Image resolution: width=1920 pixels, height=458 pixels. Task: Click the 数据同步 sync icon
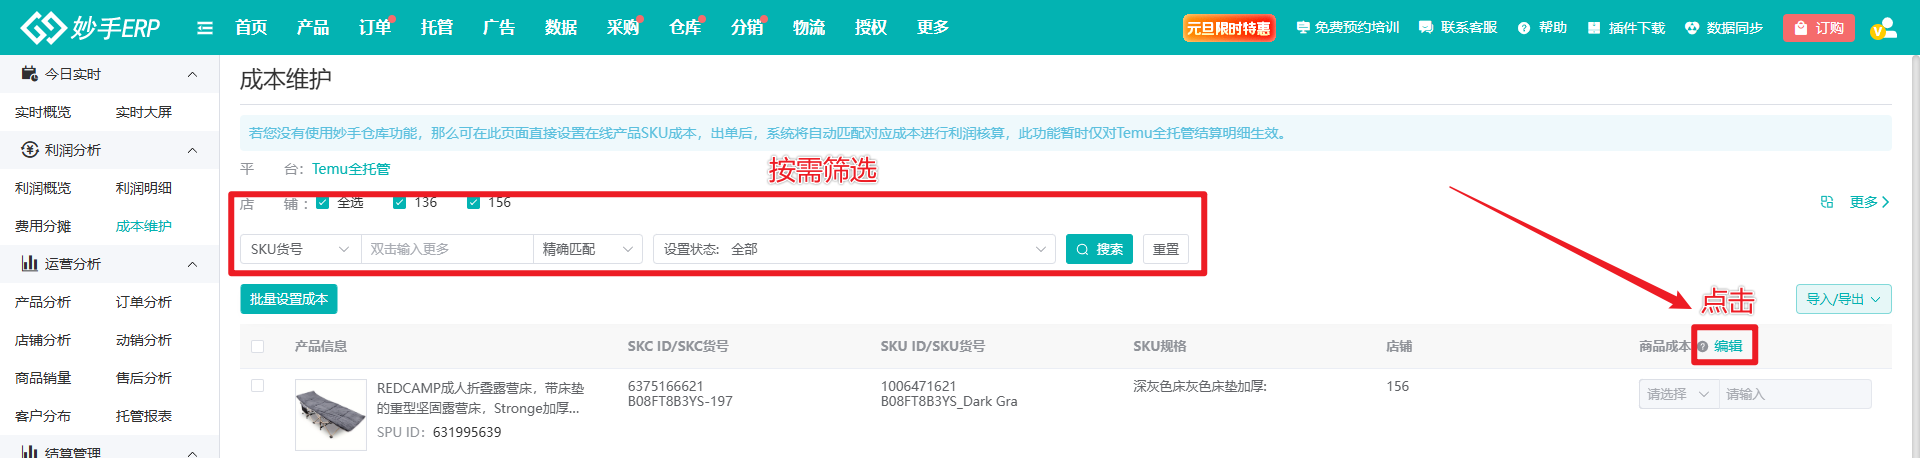tap(1692, 28)
